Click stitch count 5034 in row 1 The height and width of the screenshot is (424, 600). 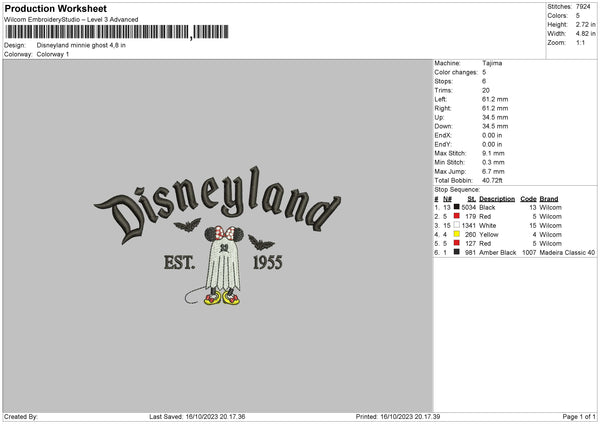468,207
